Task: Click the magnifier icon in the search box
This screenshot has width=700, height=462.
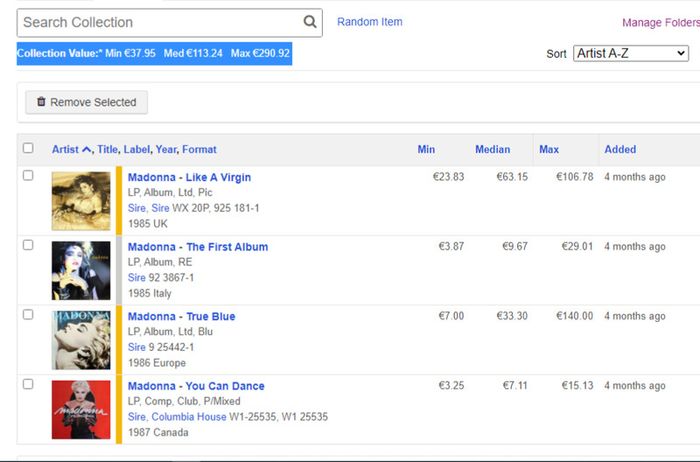Action: [x=310, y=21]
